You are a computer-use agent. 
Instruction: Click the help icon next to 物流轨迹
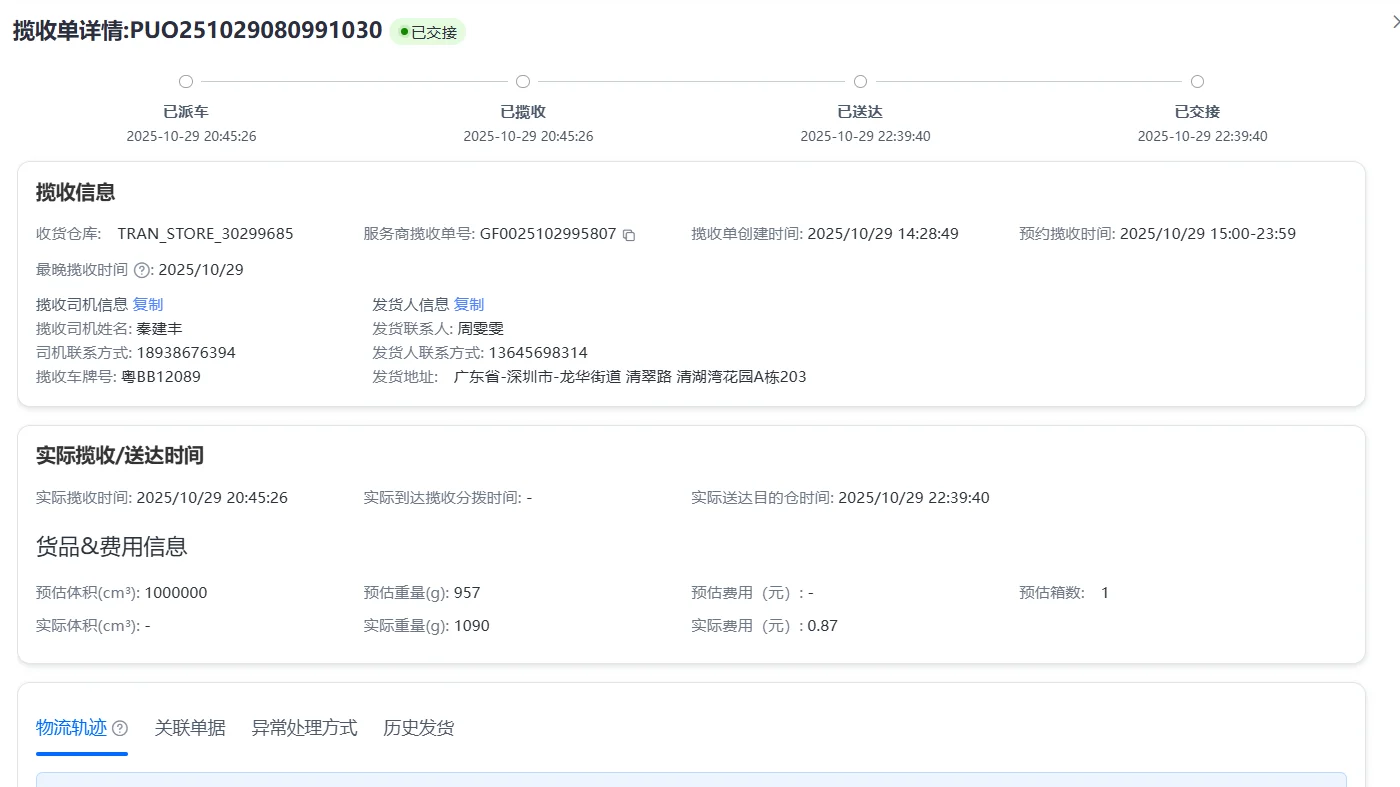[x=120, y=728]
